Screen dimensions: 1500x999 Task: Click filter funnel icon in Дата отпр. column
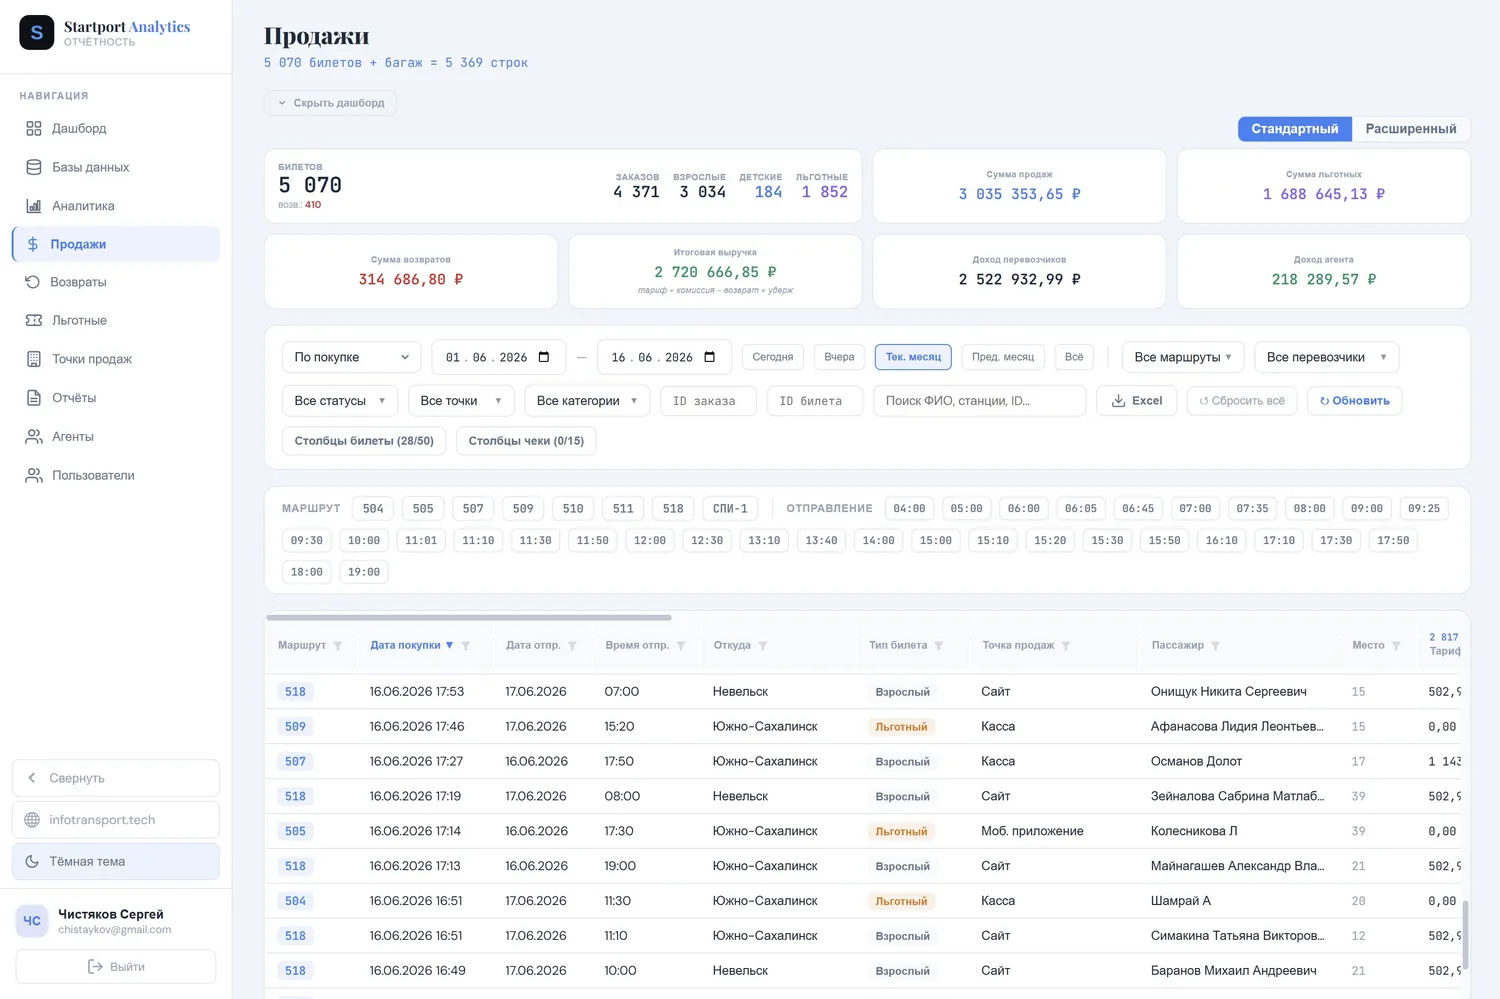point(572,646)
